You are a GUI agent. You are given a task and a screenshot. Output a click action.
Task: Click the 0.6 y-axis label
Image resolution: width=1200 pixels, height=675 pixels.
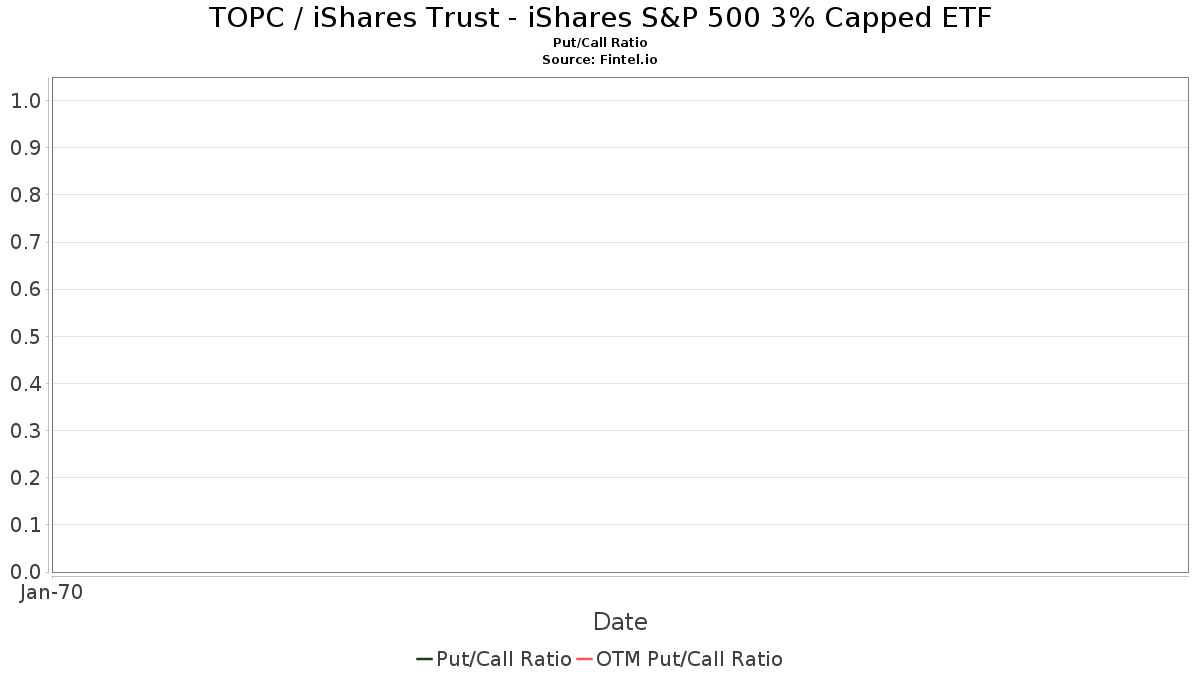[x=26, y=289]
